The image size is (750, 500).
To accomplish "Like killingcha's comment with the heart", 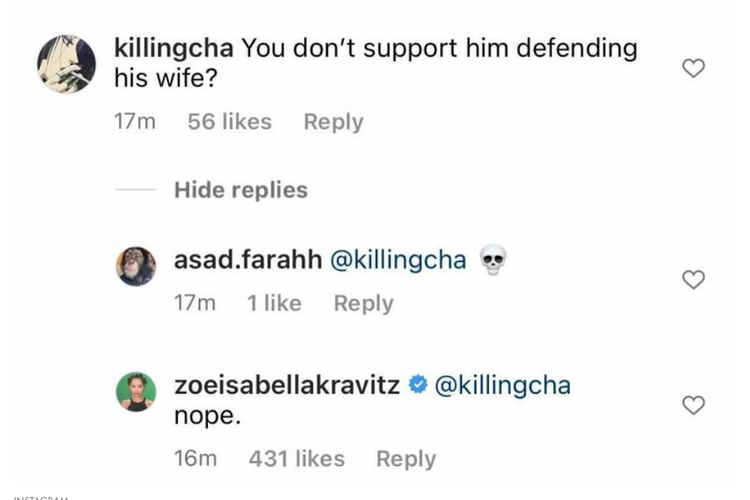I will tap(692, 68).
